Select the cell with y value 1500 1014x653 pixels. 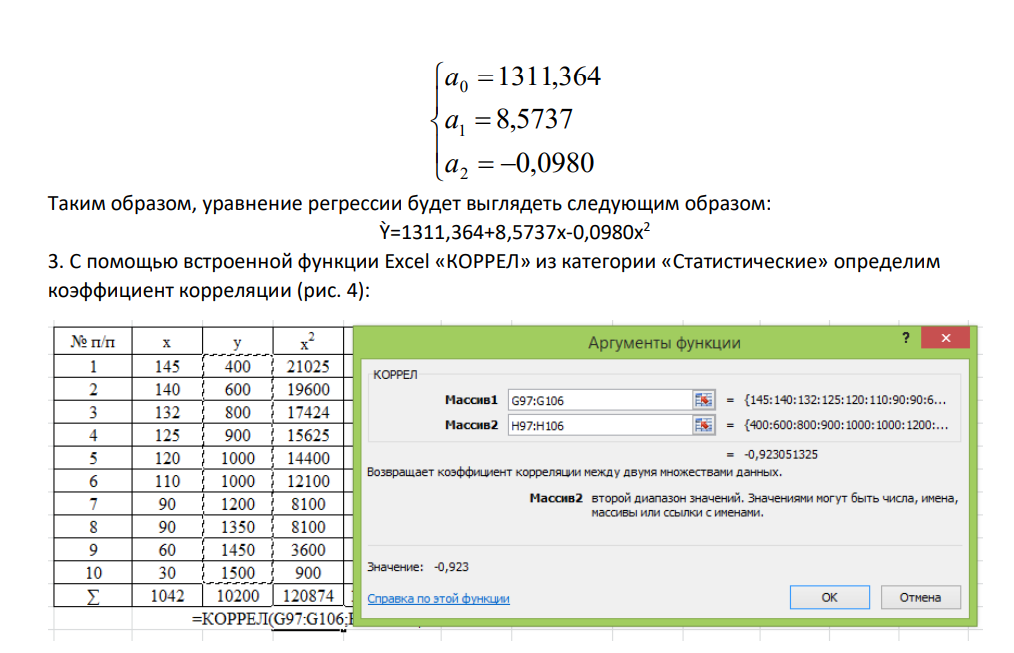[237, 573]
